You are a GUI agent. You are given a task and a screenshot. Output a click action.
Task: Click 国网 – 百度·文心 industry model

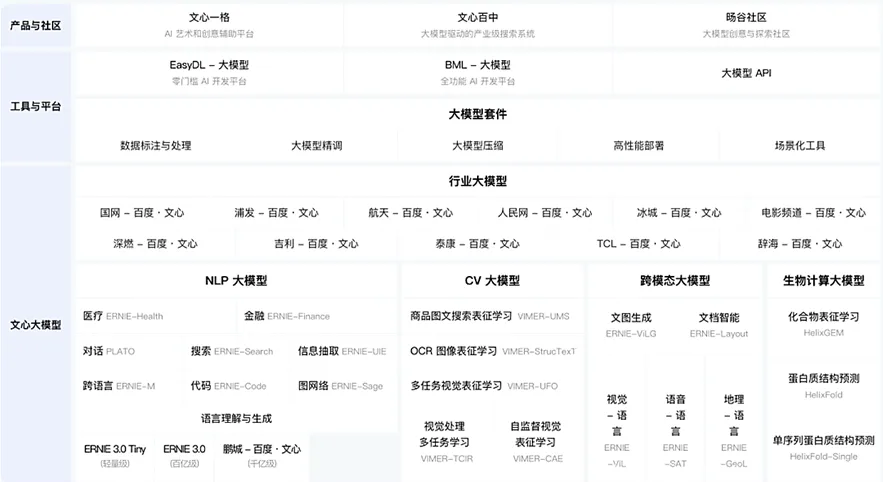pos(142,213)
